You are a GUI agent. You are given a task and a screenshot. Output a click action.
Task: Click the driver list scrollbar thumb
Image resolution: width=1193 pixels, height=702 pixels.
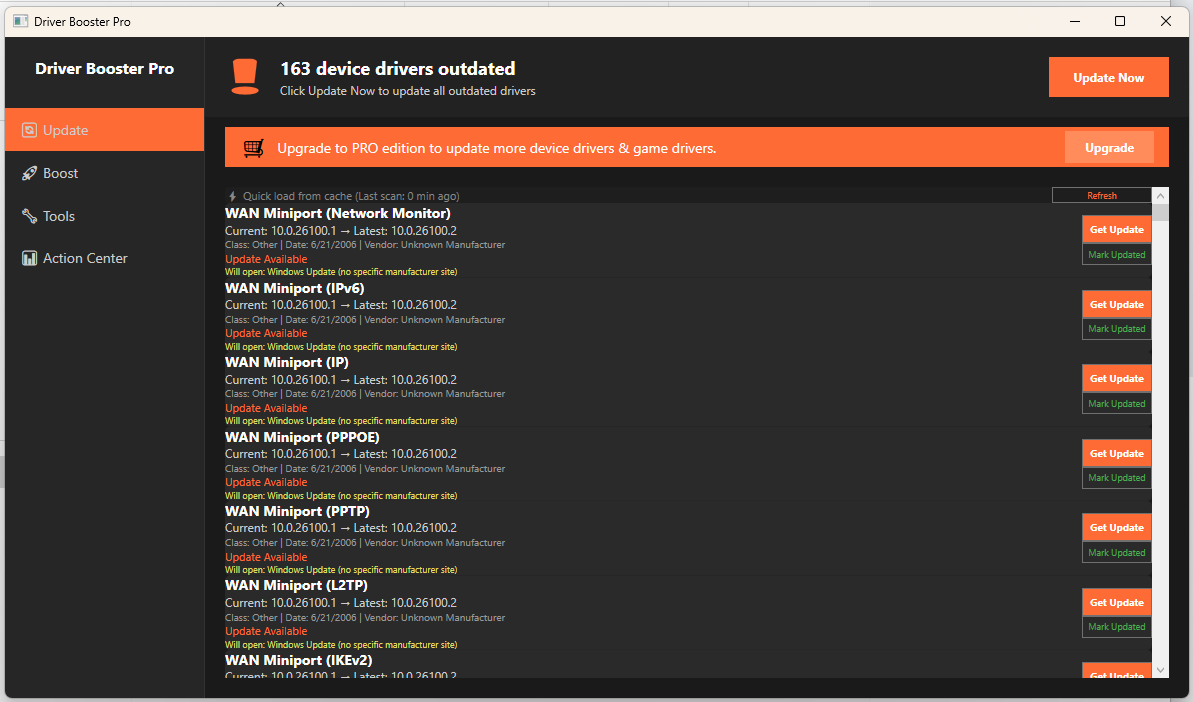(1160, 211)
